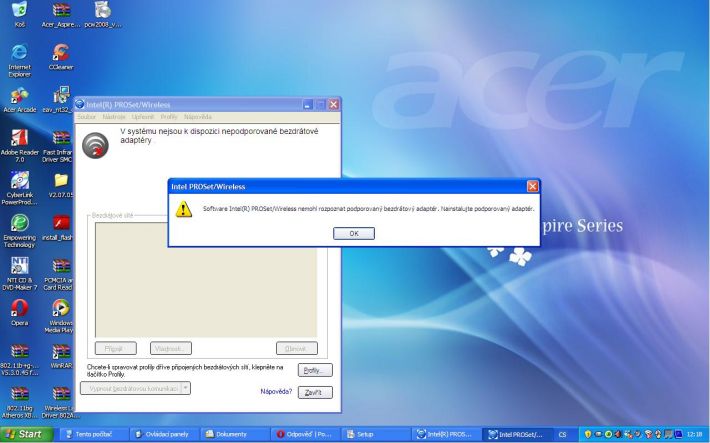Image resolution: width=710 pixels, height=443 pixels.
Task: Open the pov2003_v installer icon
Action: coord(103,14)
